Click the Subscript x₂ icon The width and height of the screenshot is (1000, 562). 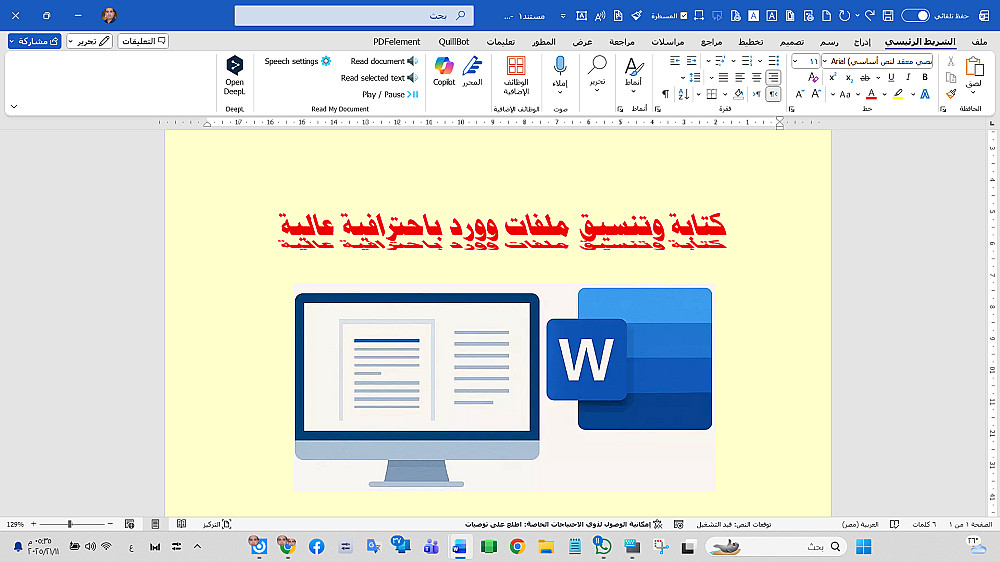(849, 77)
